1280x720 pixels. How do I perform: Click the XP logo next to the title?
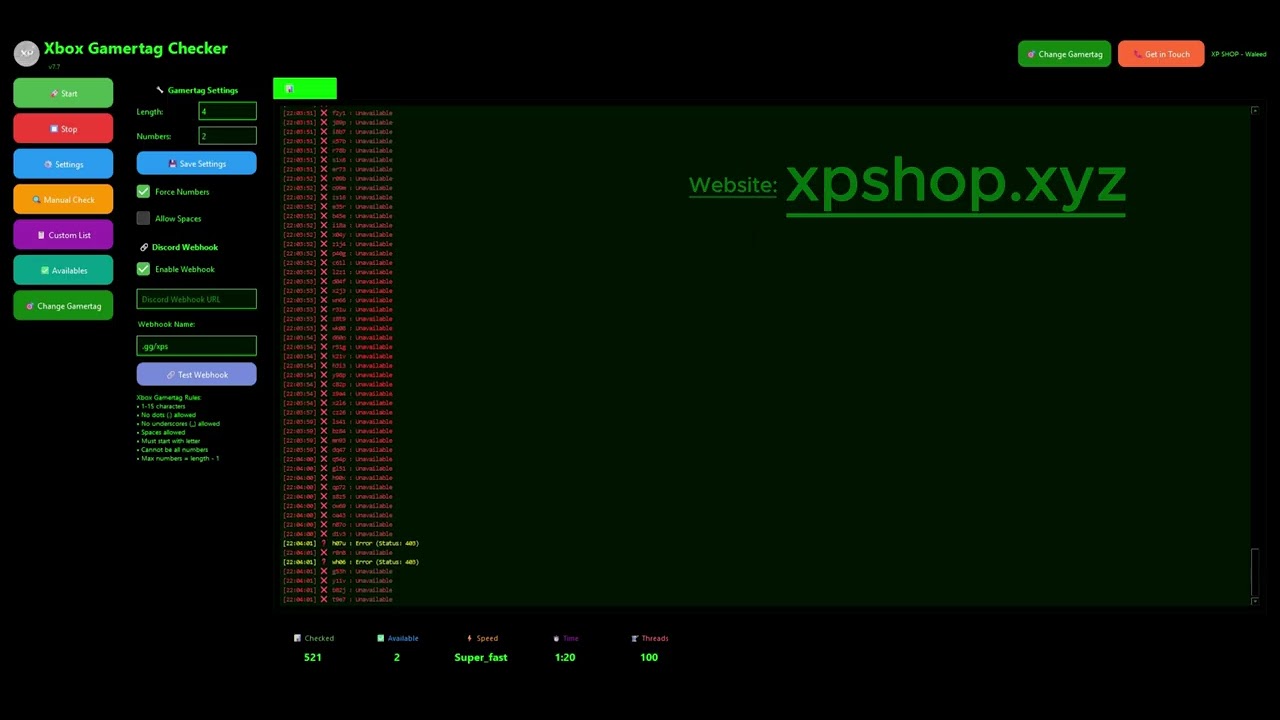tap(26, 52)
